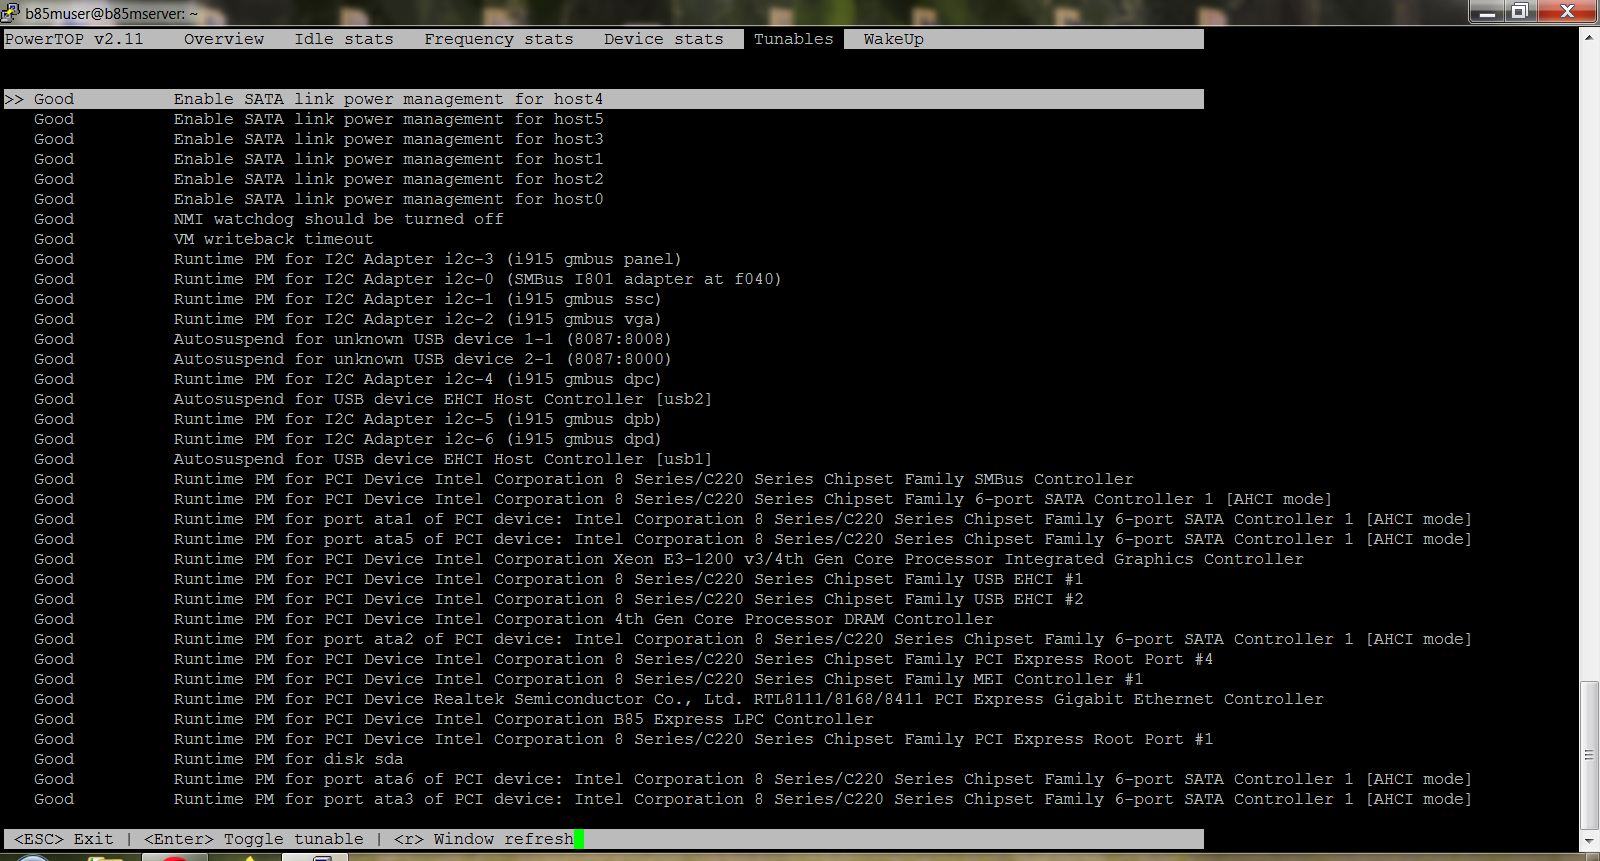This screenshot has width=1600, height=861.
Task: Click the Tunables tab
Action: (x=794, y=39)
